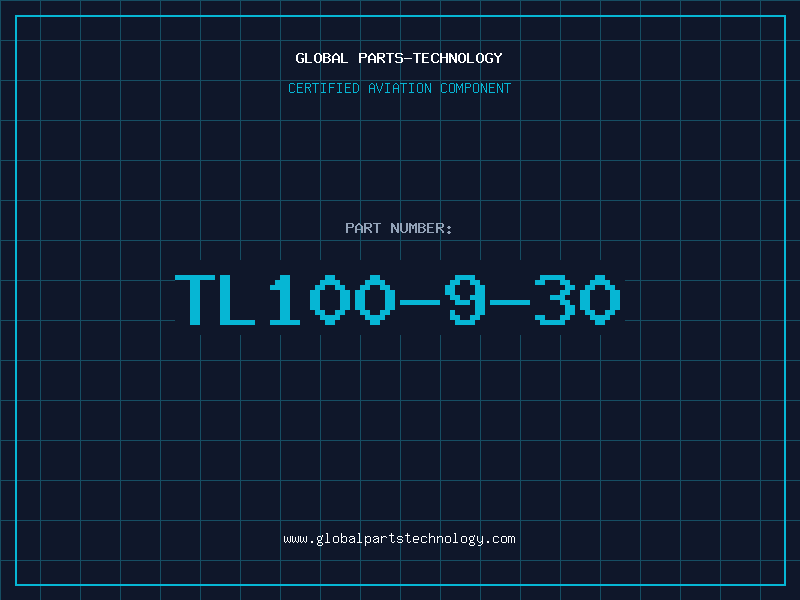The image size is (800, 600).
Task: Select the CERTIFIED AVIATION COMPONENT subtitle
Action: (x=399, y=88)
